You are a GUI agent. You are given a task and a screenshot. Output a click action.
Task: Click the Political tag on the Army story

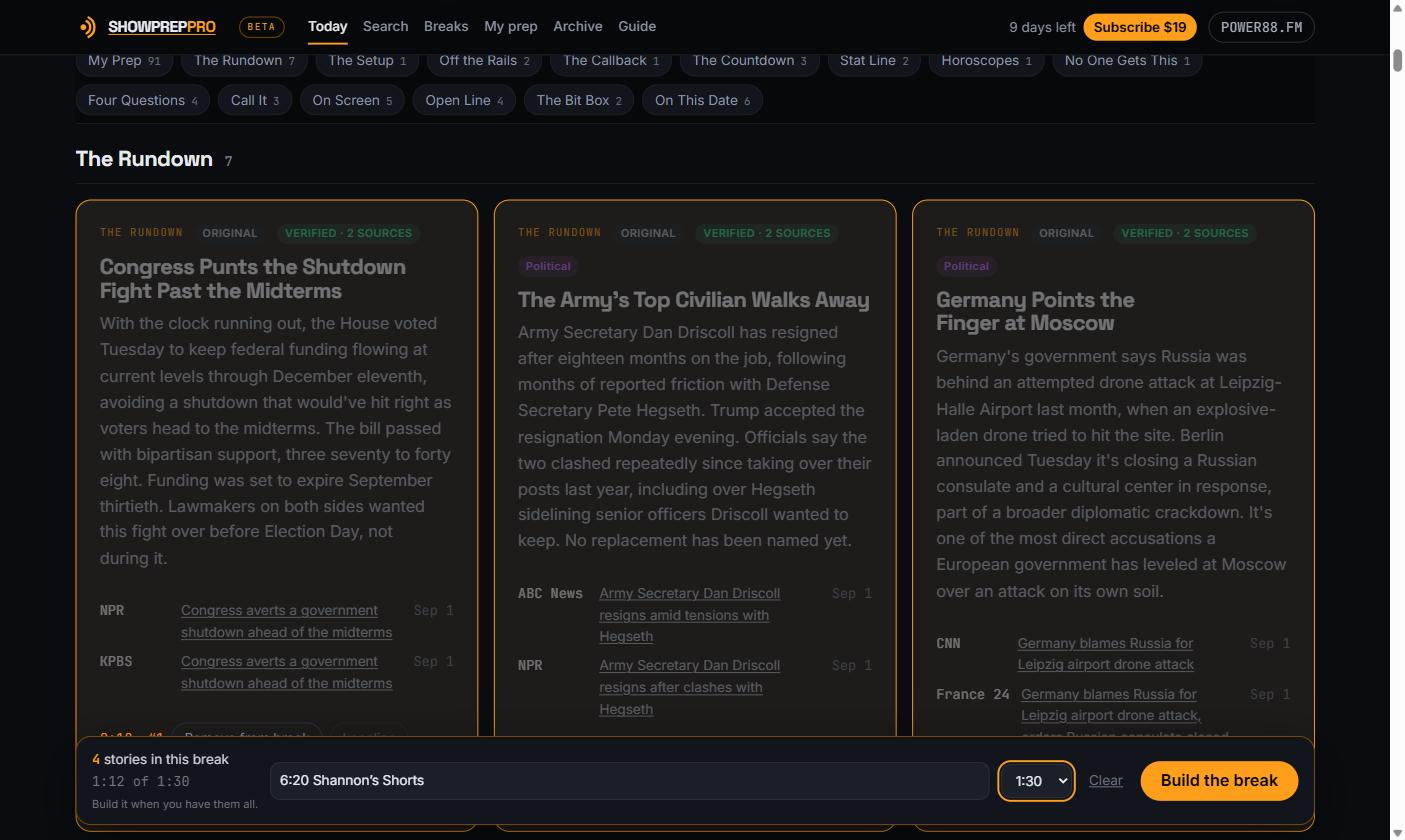(x=548, y=266)
